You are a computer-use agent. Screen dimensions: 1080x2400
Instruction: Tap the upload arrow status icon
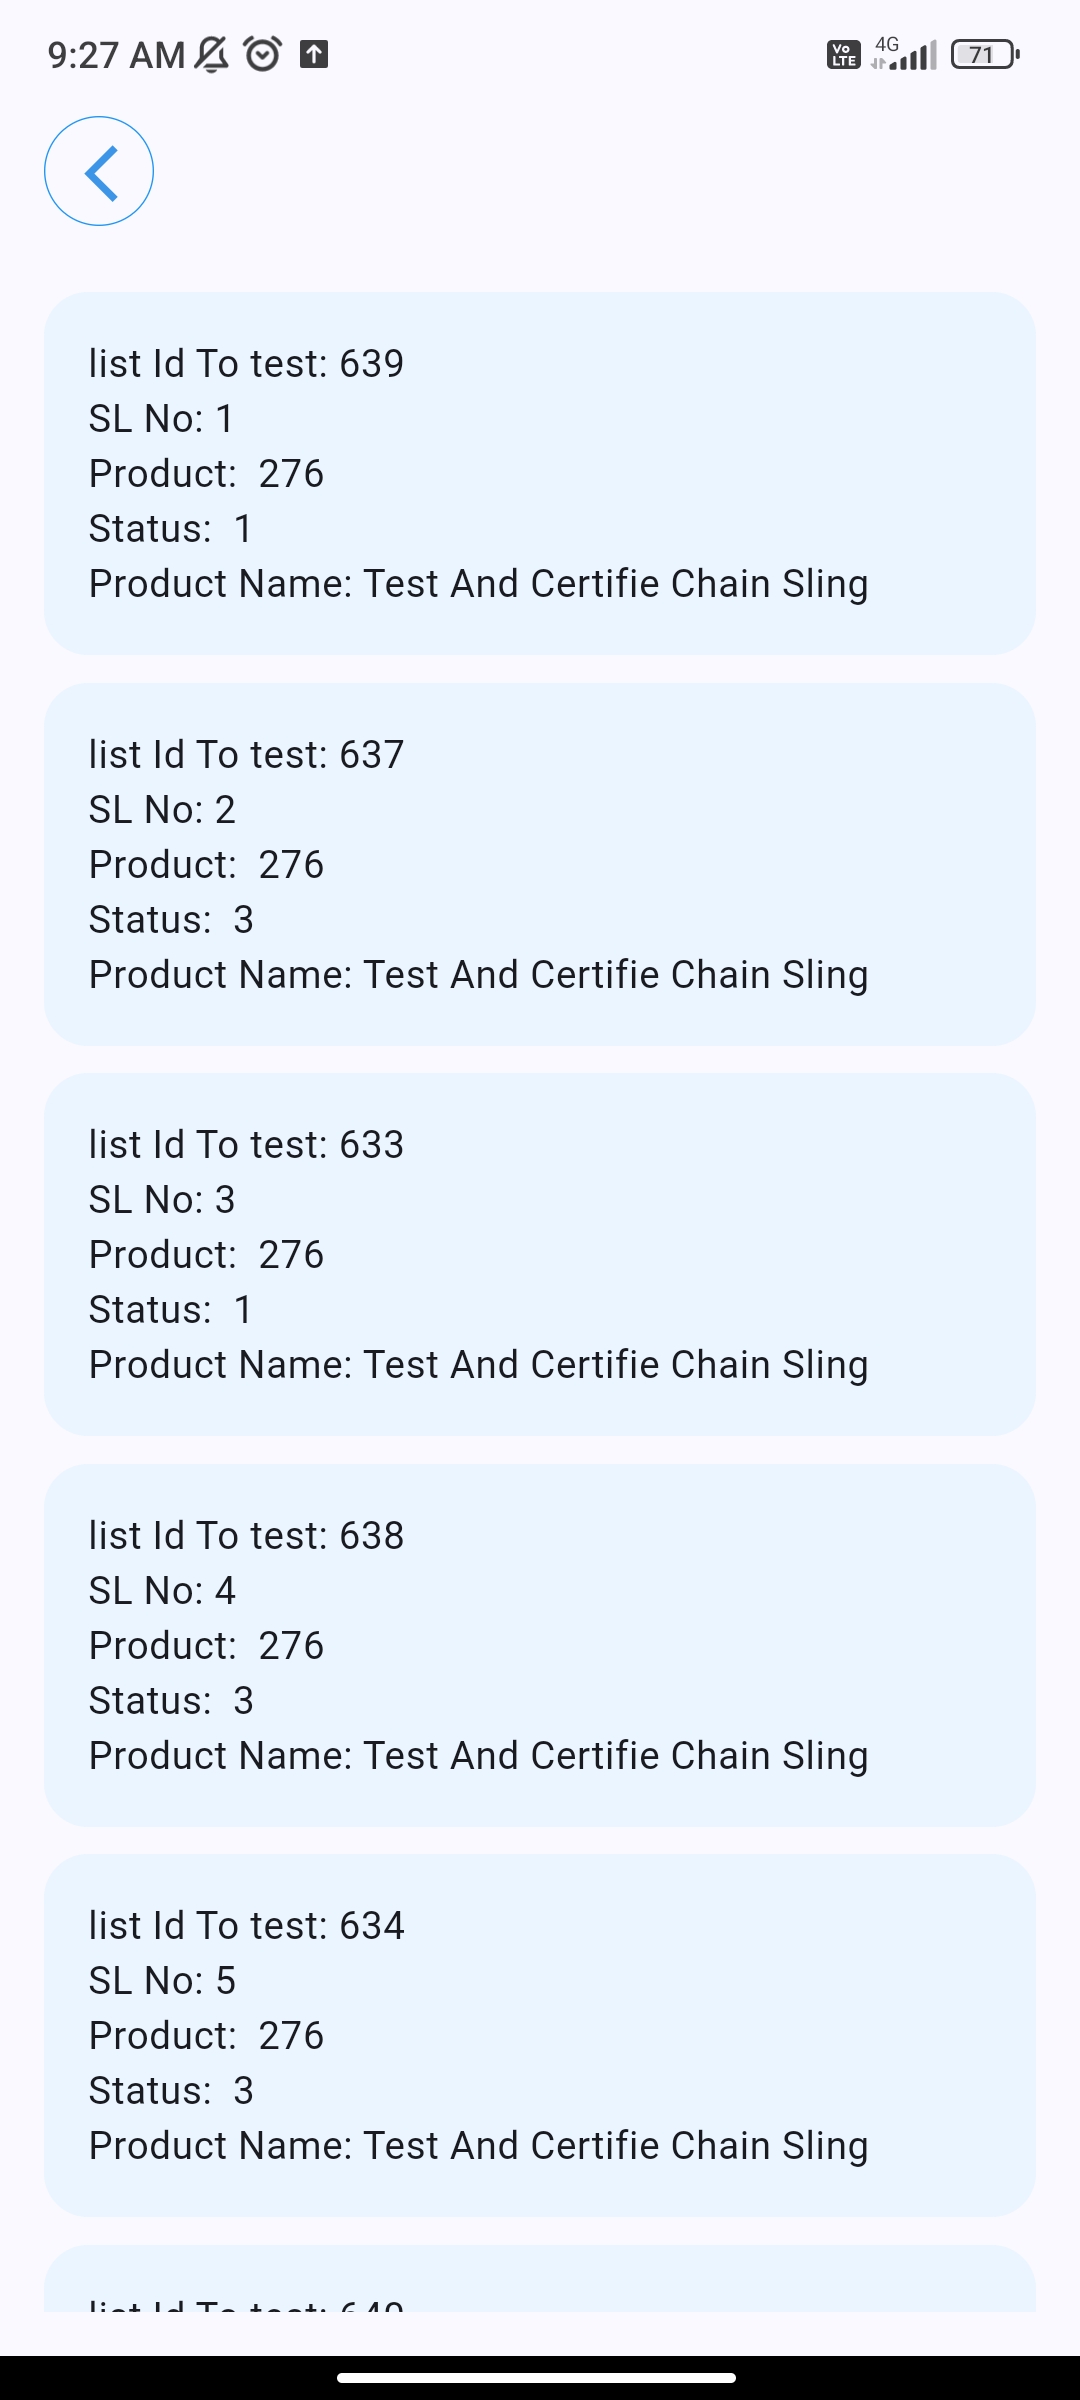[314, 54]
